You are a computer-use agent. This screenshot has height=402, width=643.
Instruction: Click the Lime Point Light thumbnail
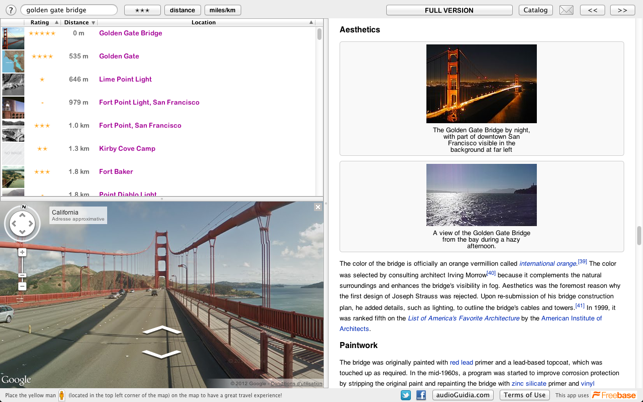coord(13,84)
